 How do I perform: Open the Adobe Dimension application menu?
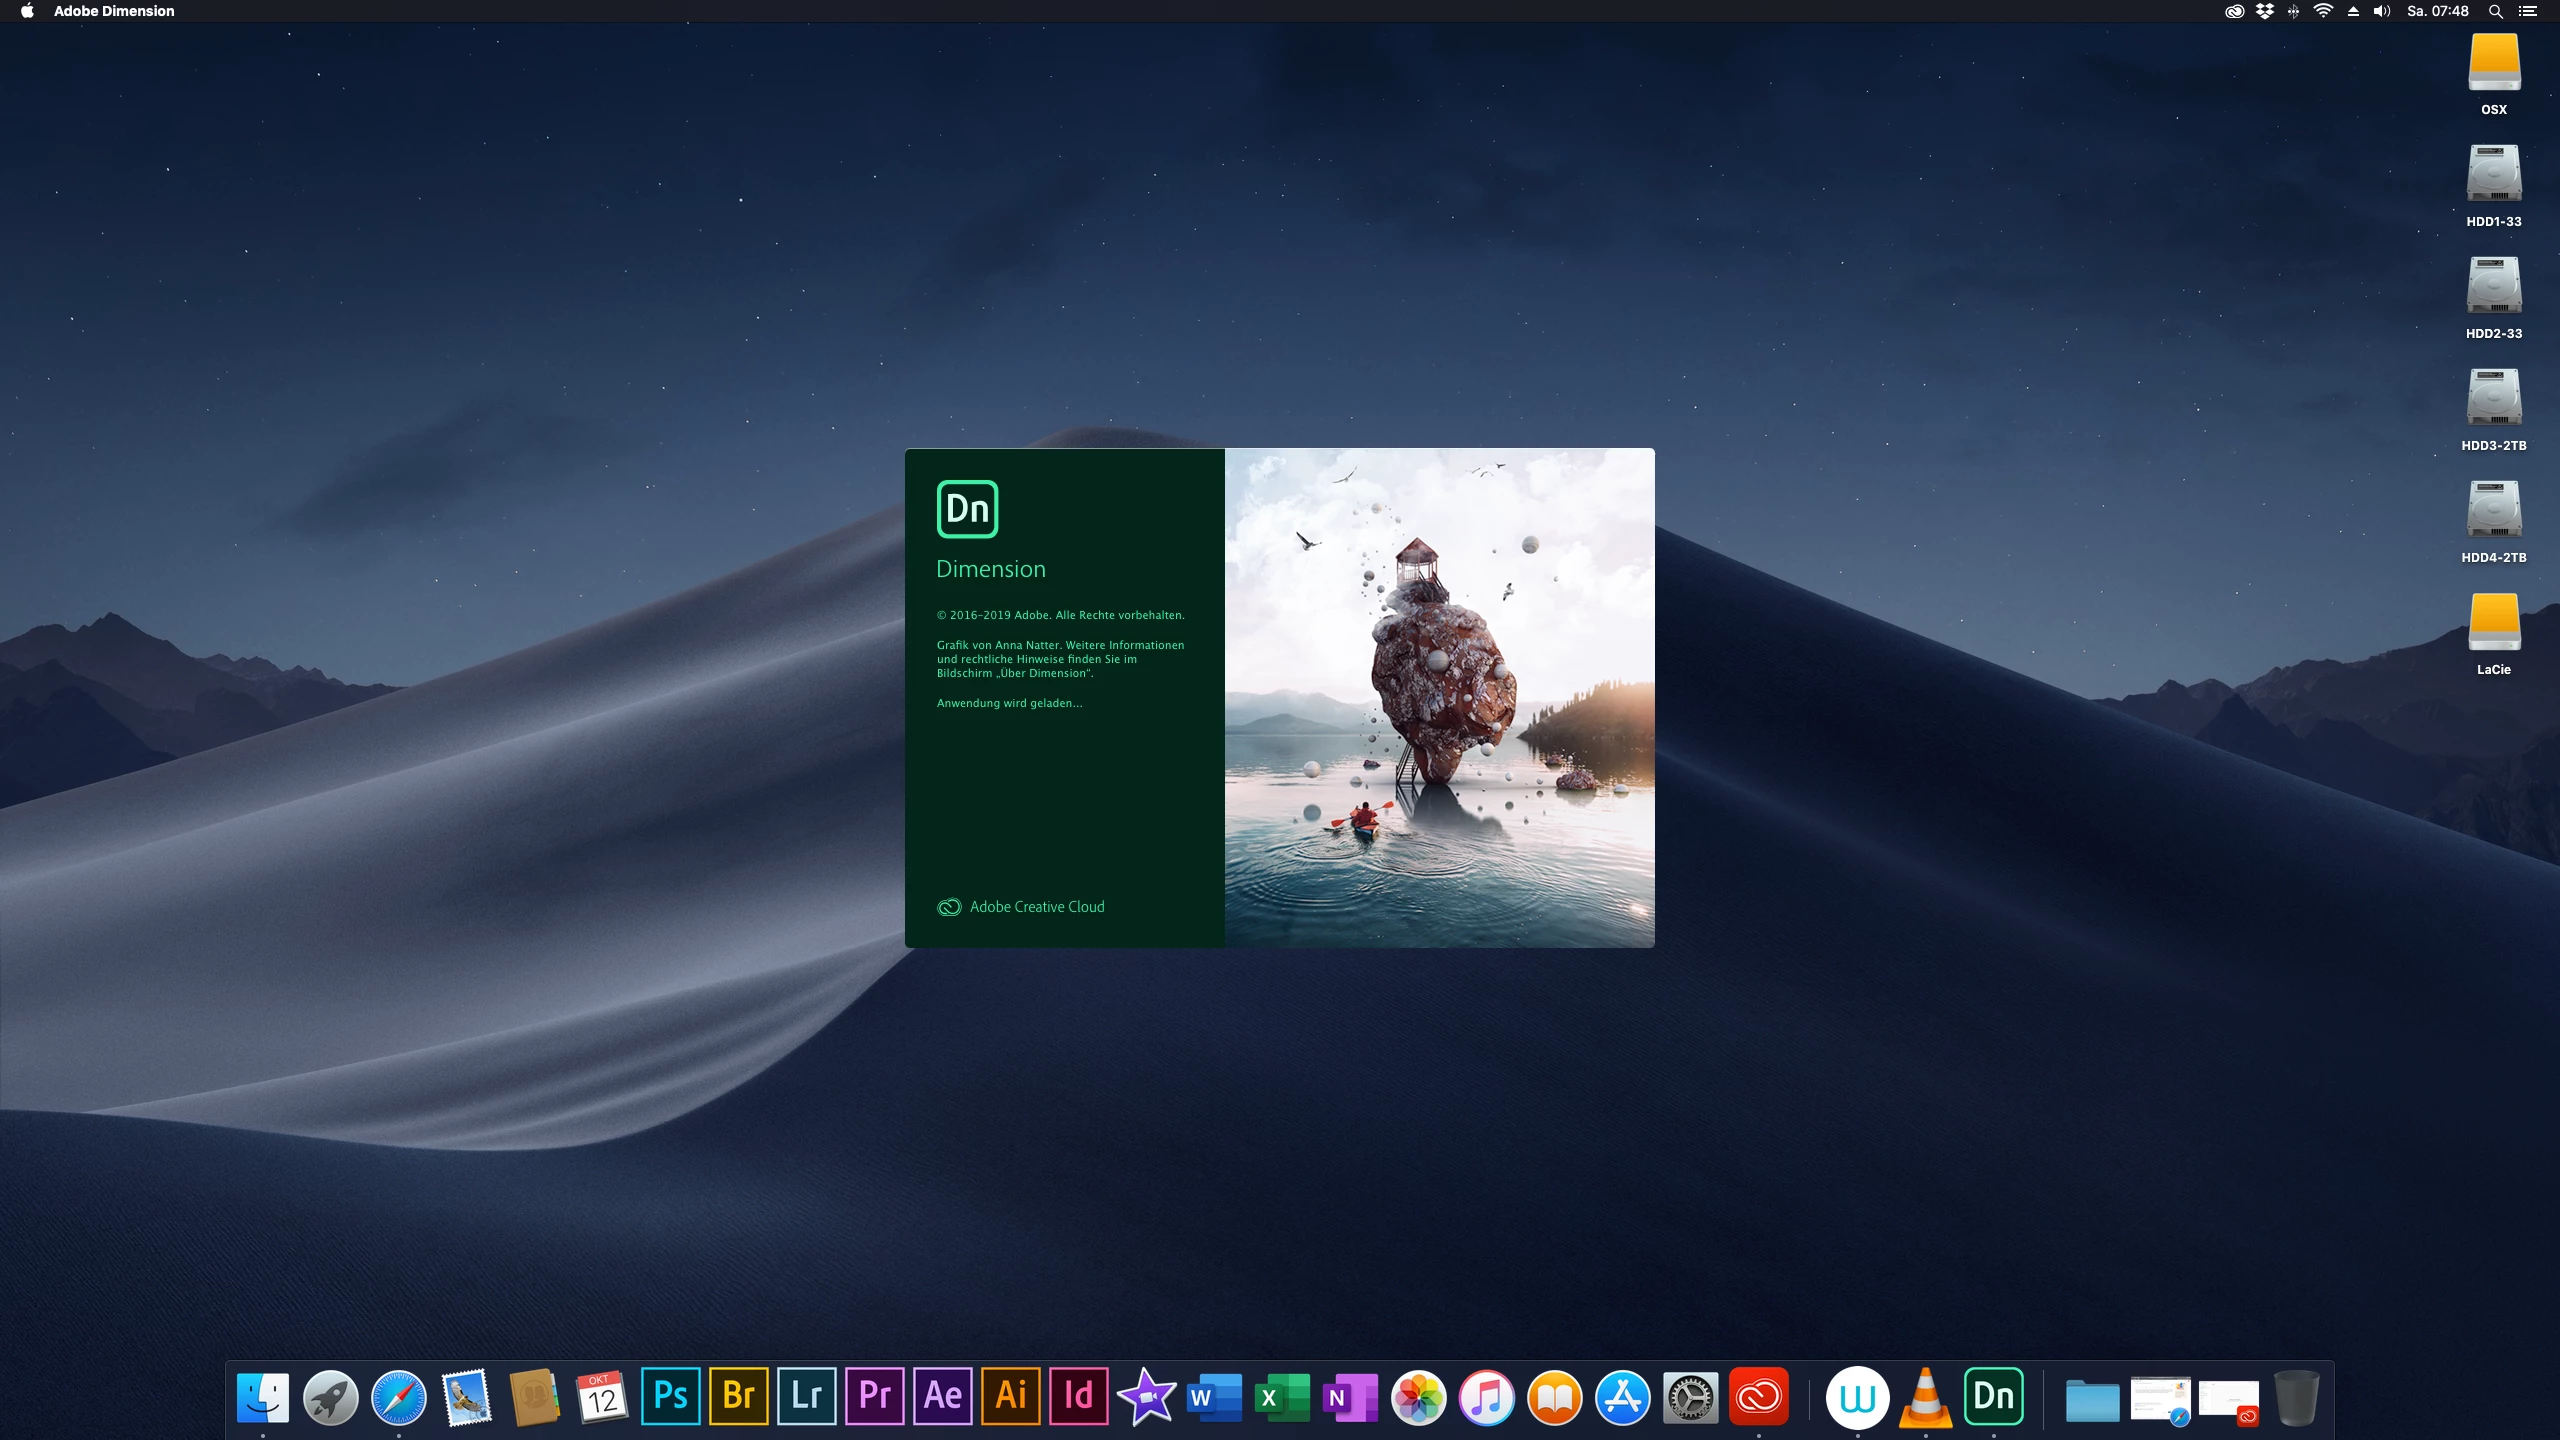point(114,11)
